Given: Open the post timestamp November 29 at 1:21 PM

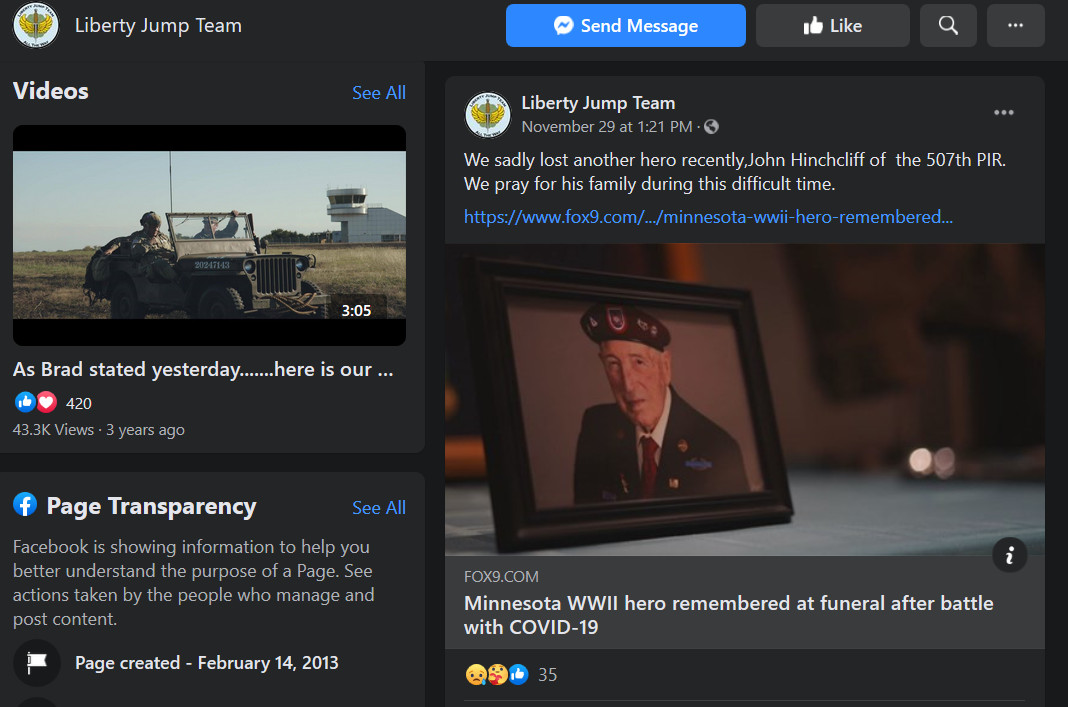Looking at the screenshot, I should pyautogui.click(x=607, y=127).
